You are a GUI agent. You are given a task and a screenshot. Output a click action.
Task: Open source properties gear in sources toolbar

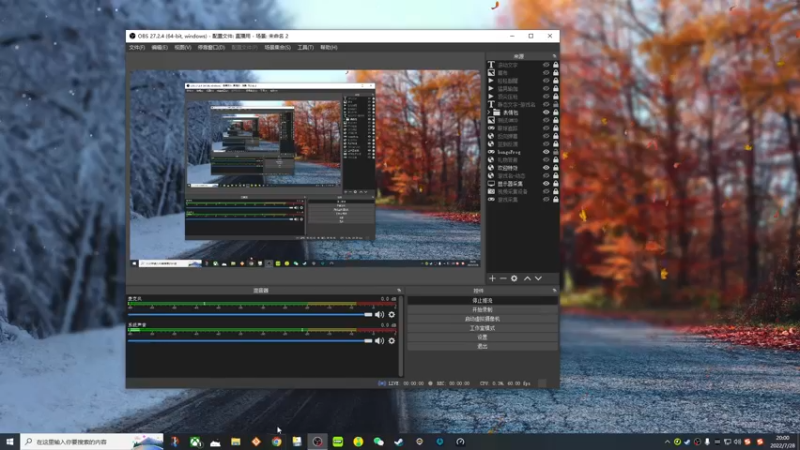click(x=515, y=278)
